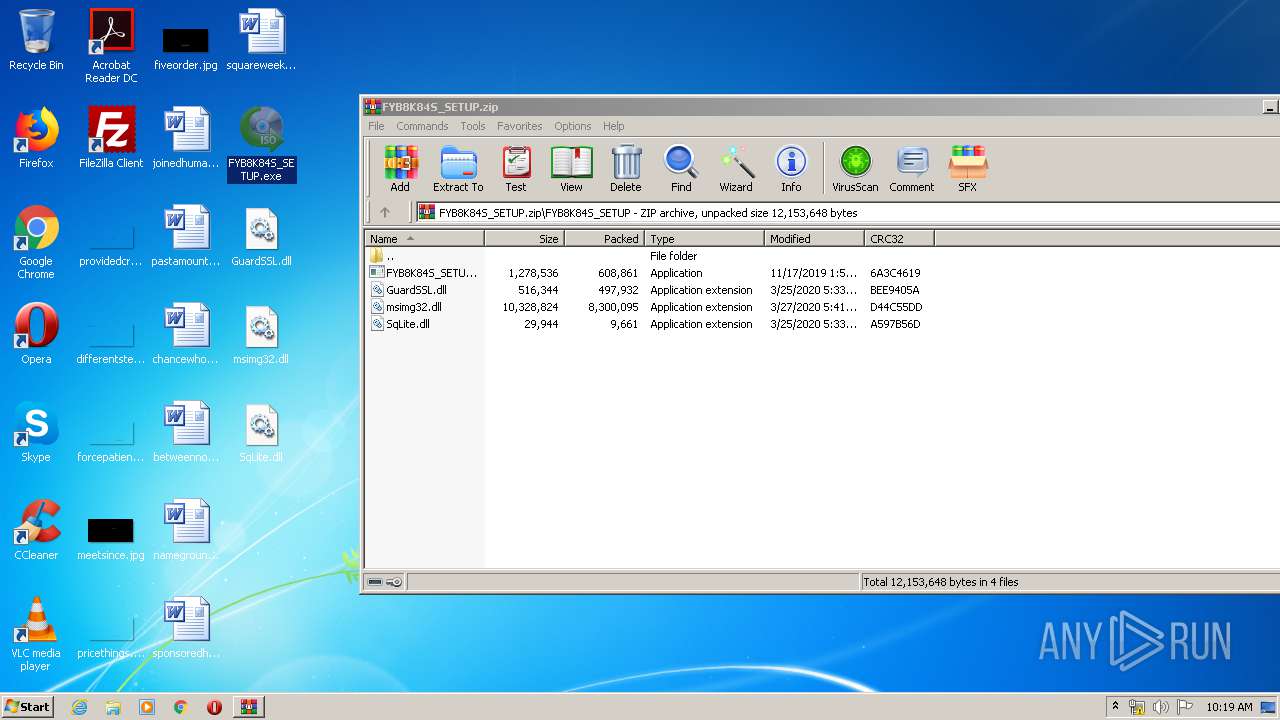Click WinRAR taskbar button
Viewport: 1280px width, 720px height.
click(249, 707)
